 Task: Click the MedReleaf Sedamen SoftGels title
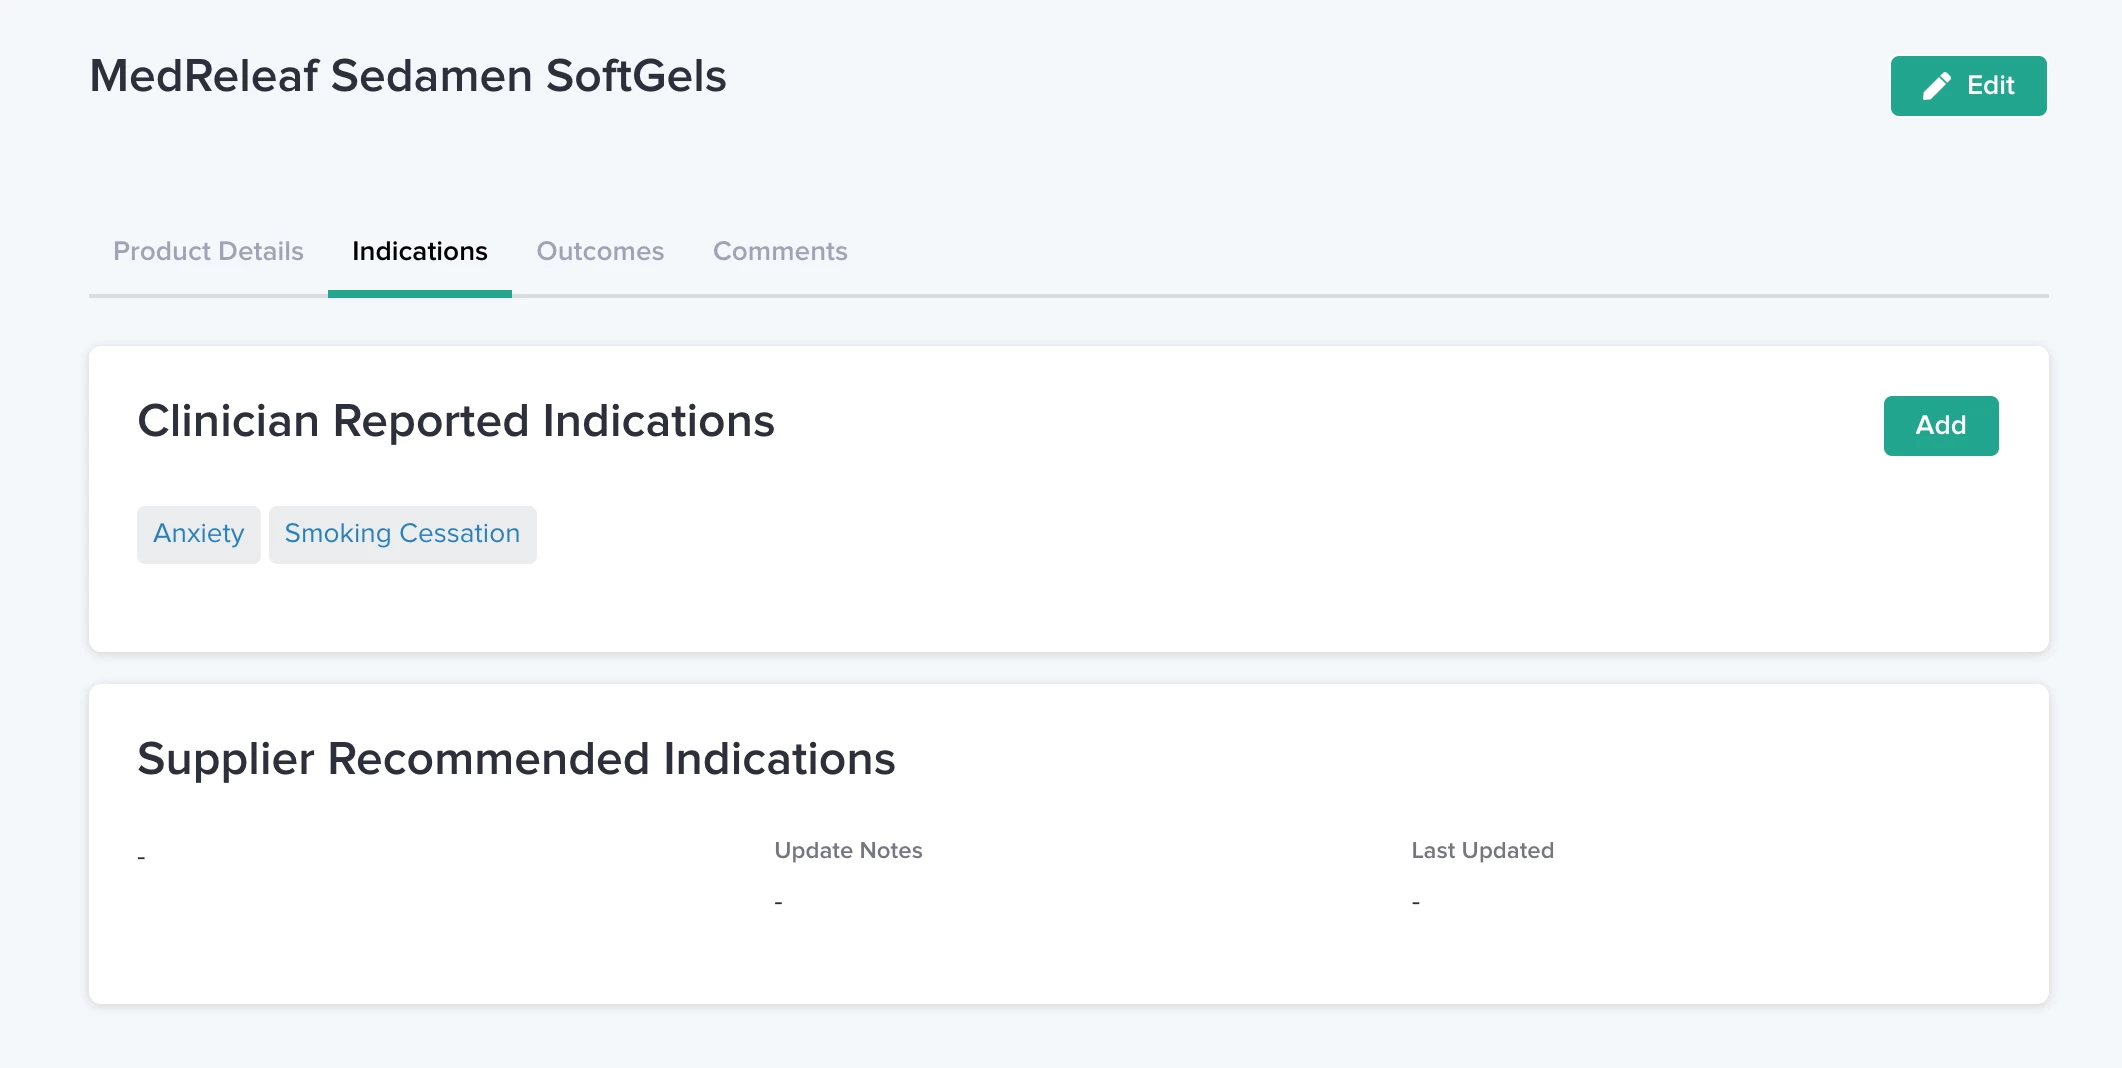(408, 76)
